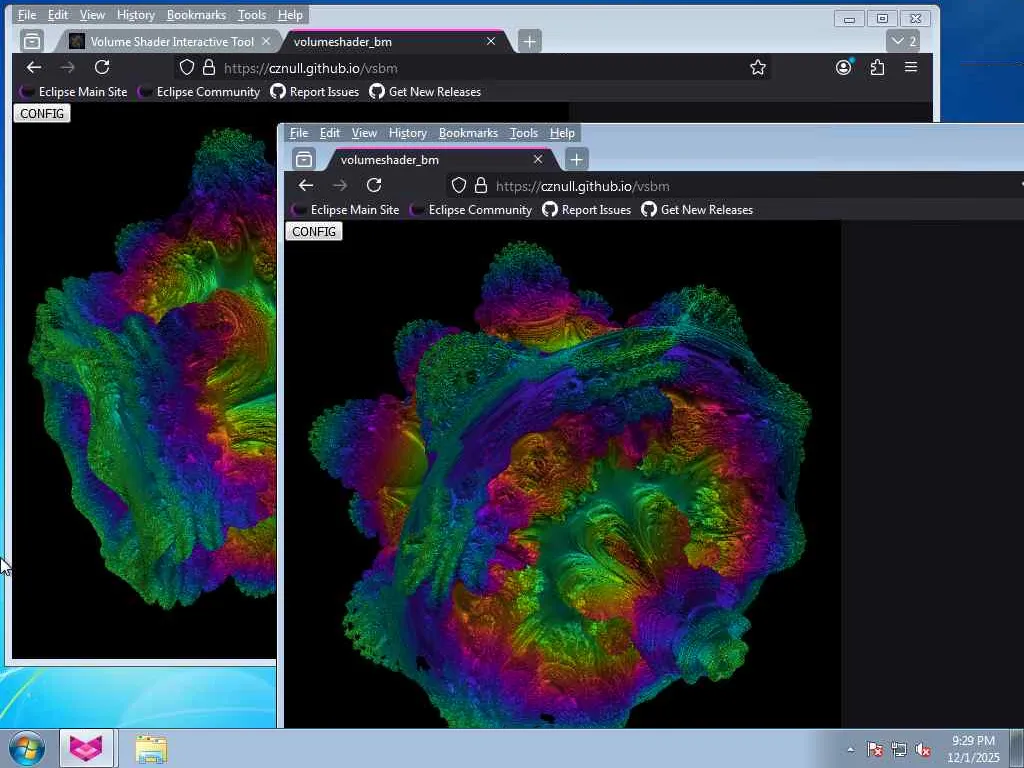1024x768 pixels.
Task: Open Eclipse Community bookmark in front window
Action: pyautogui.click(x=472, y=210)
